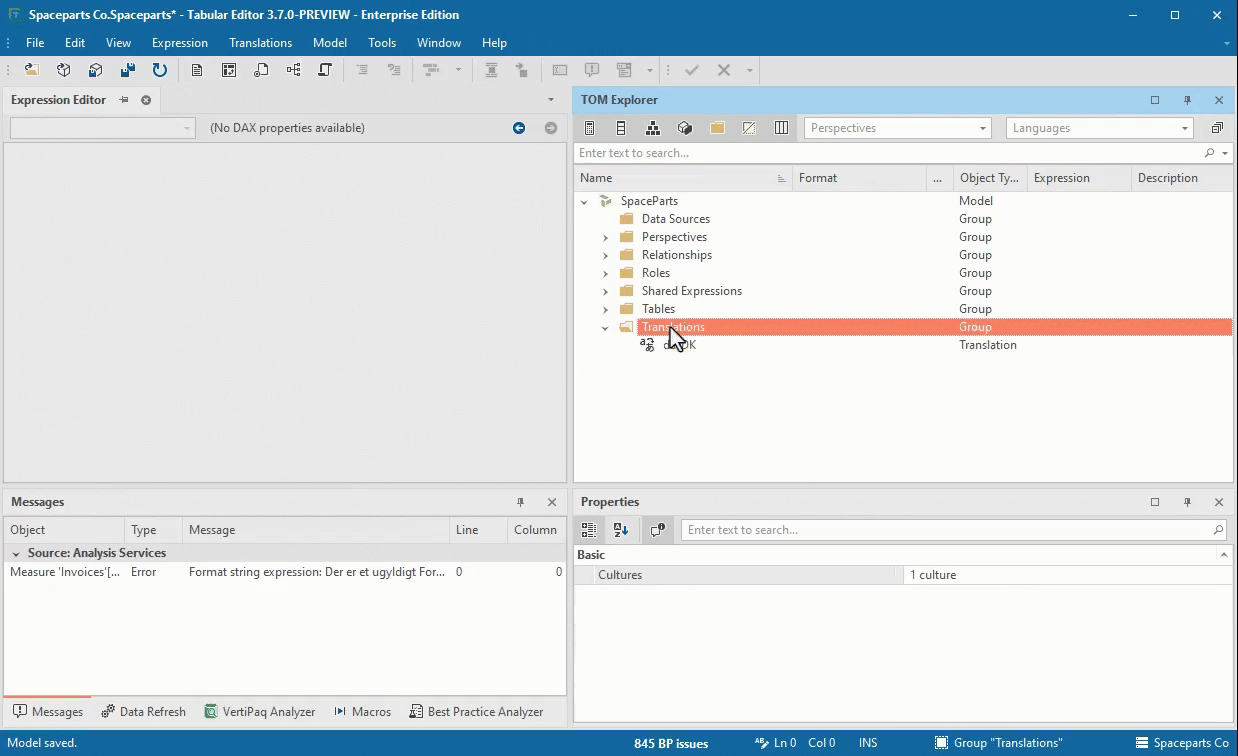Navigate back with the blue arrow in Expression Editor
Viewport: 1238px width, 756px height.
pos(519,128)
